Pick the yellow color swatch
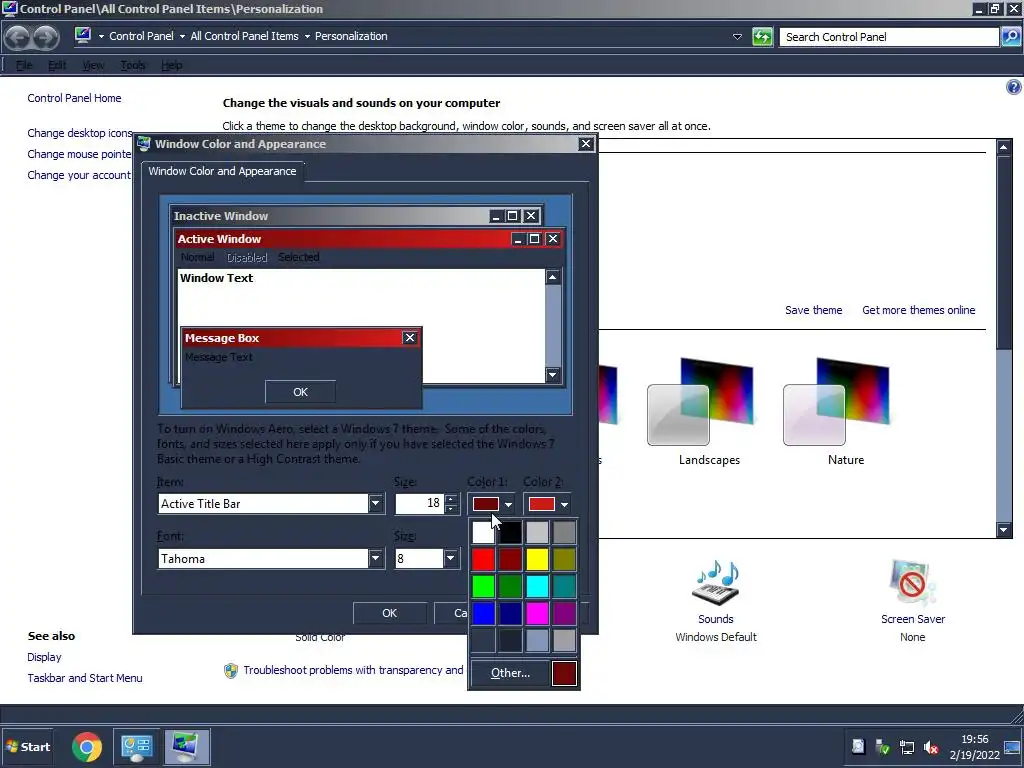 click(537, 559)
